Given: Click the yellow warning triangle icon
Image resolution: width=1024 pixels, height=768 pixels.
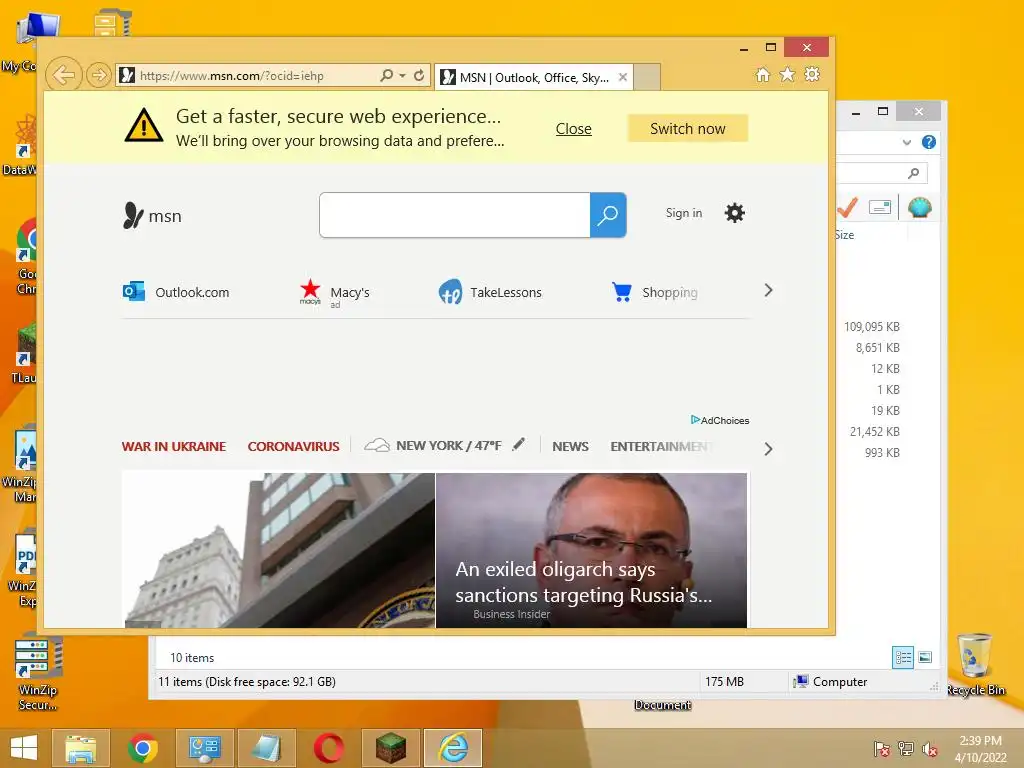Looking at the screenshot, I should [x=144, y=125].
